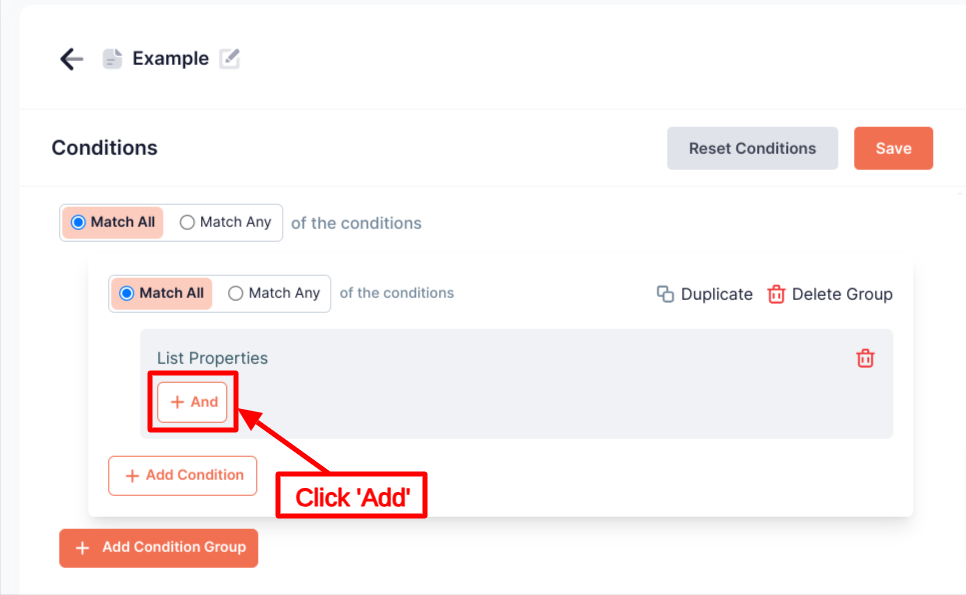Click the red "Click 'Add'" annotation label
Viewport: 966px width, 595px height.
pyautogui.click(x=352, y=496)
